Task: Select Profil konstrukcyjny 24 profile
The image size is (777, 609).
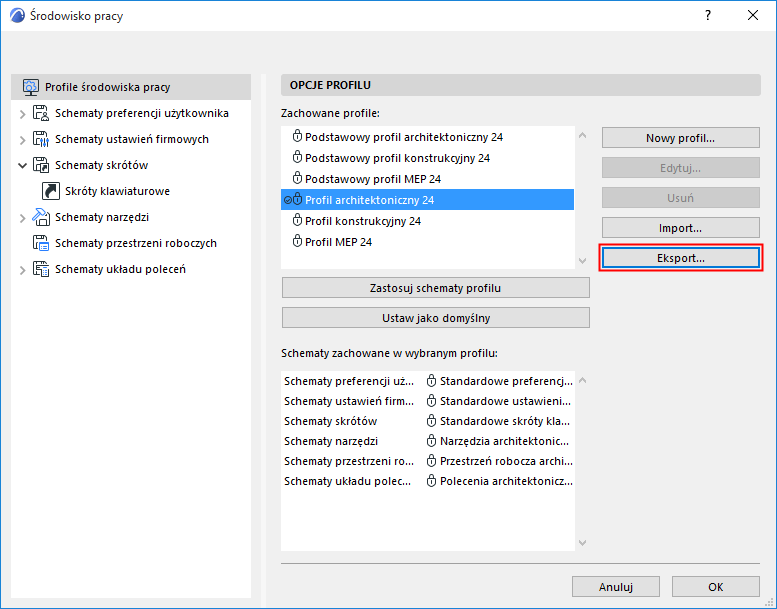Action: 427,221
